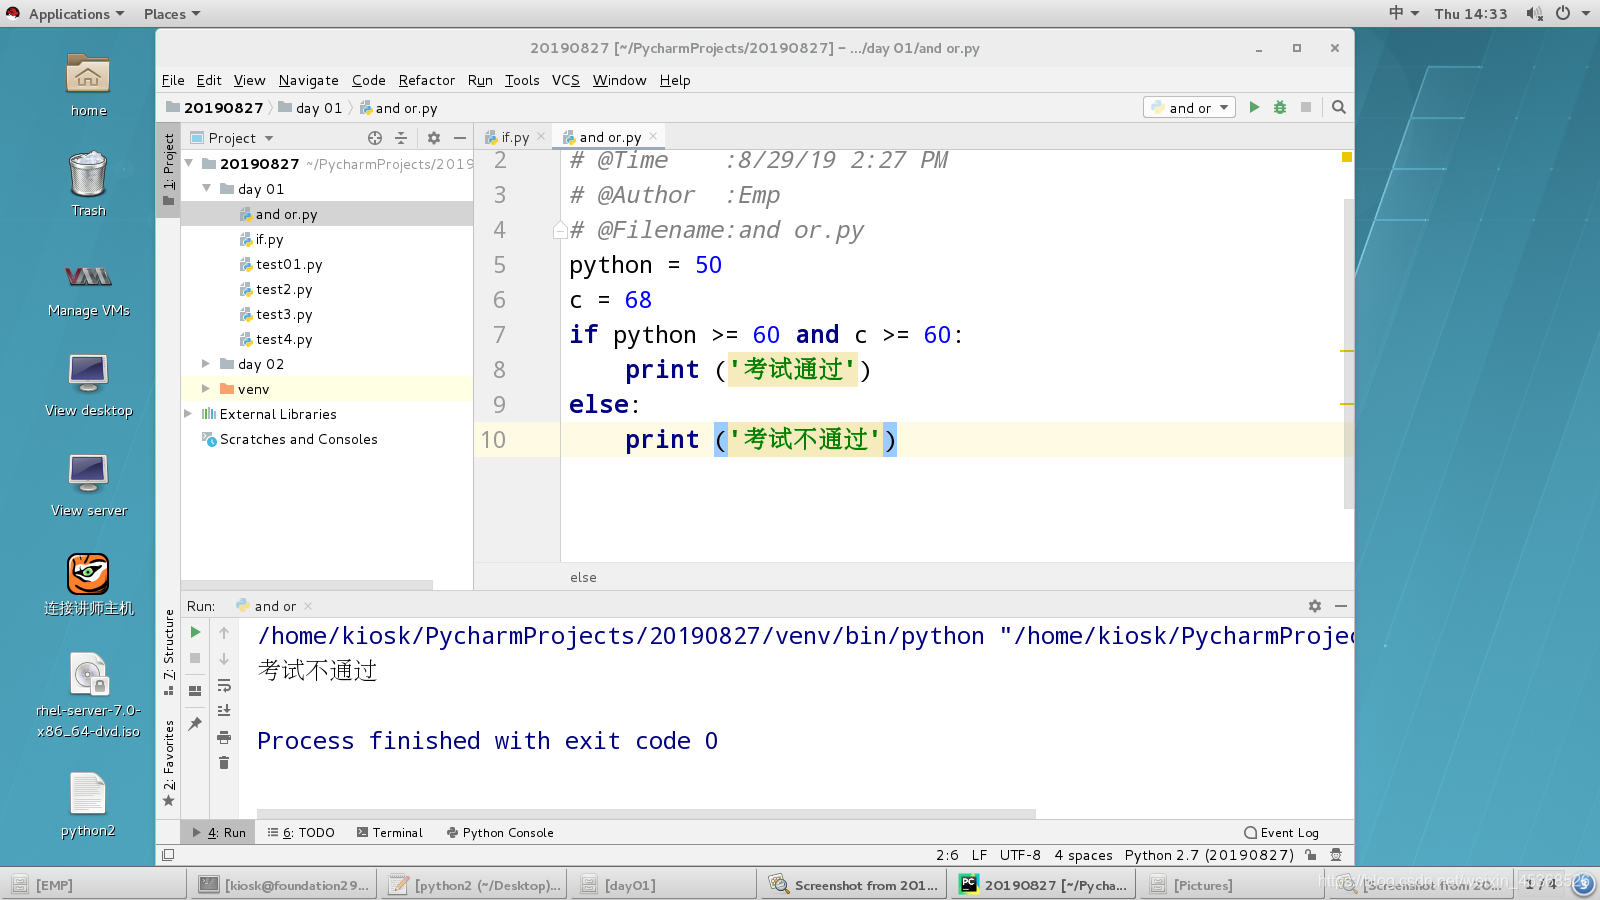Go down the stack trace arrow

pyautogui.click(x=224, y=659)
